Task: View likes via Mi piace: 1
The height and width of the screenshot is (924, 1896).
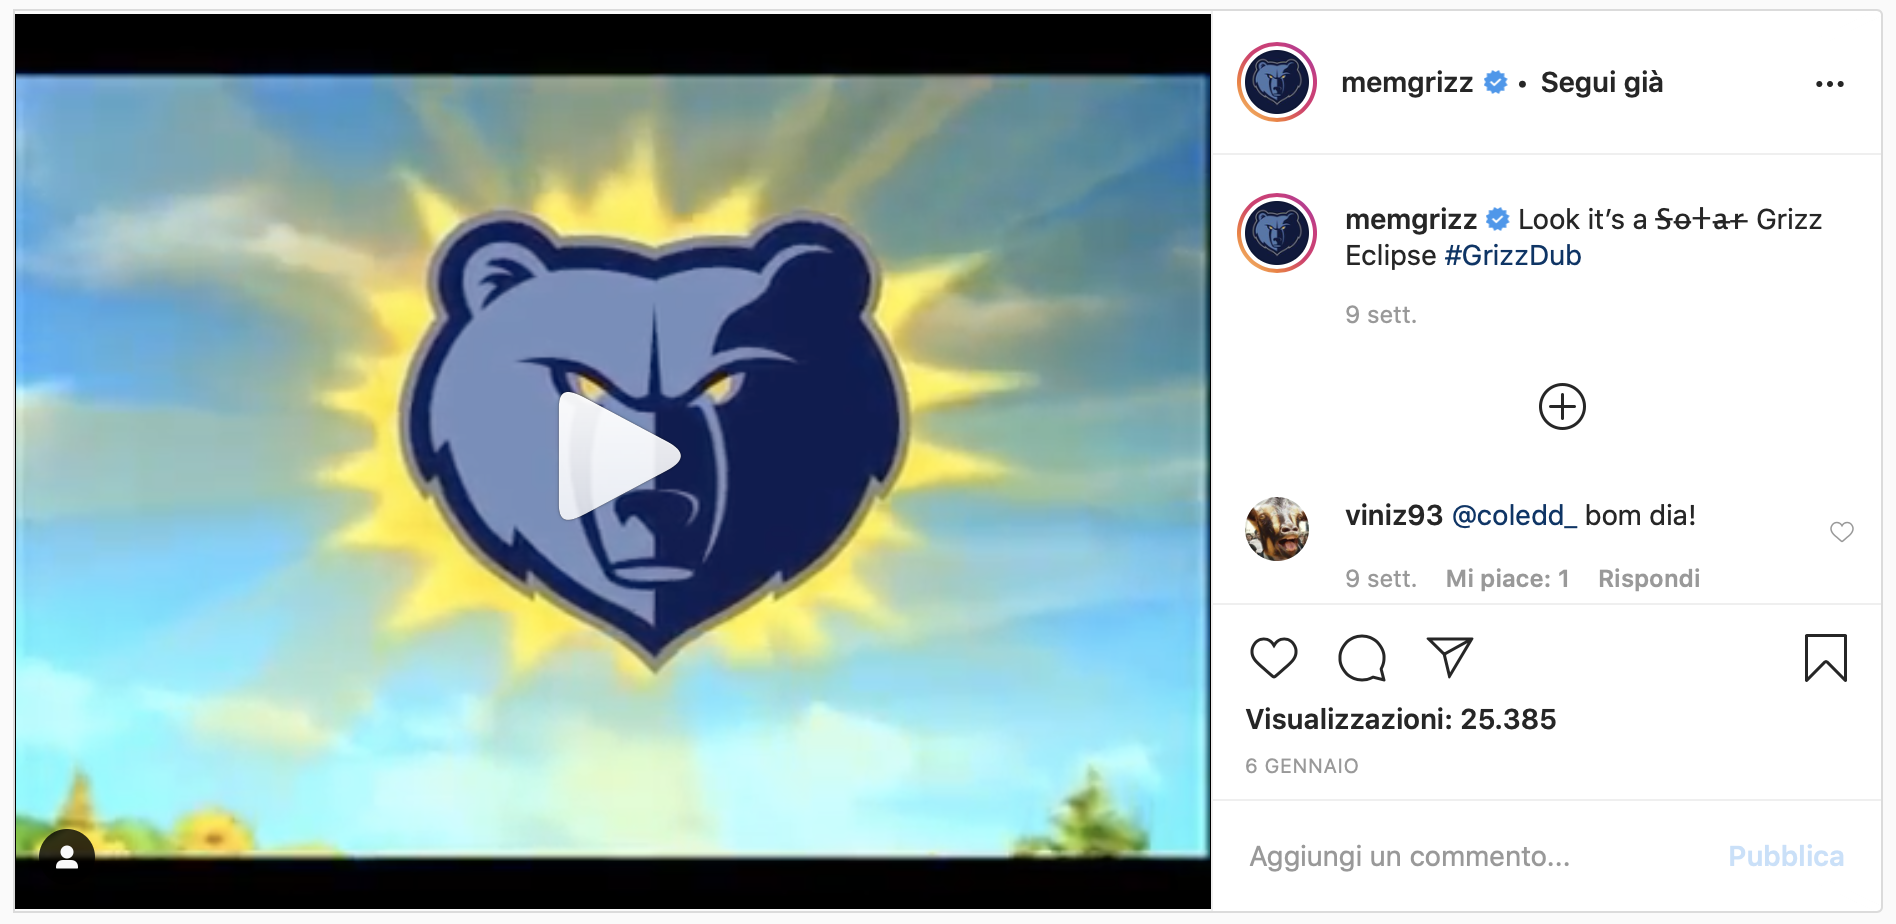Action: point(1507,579)
